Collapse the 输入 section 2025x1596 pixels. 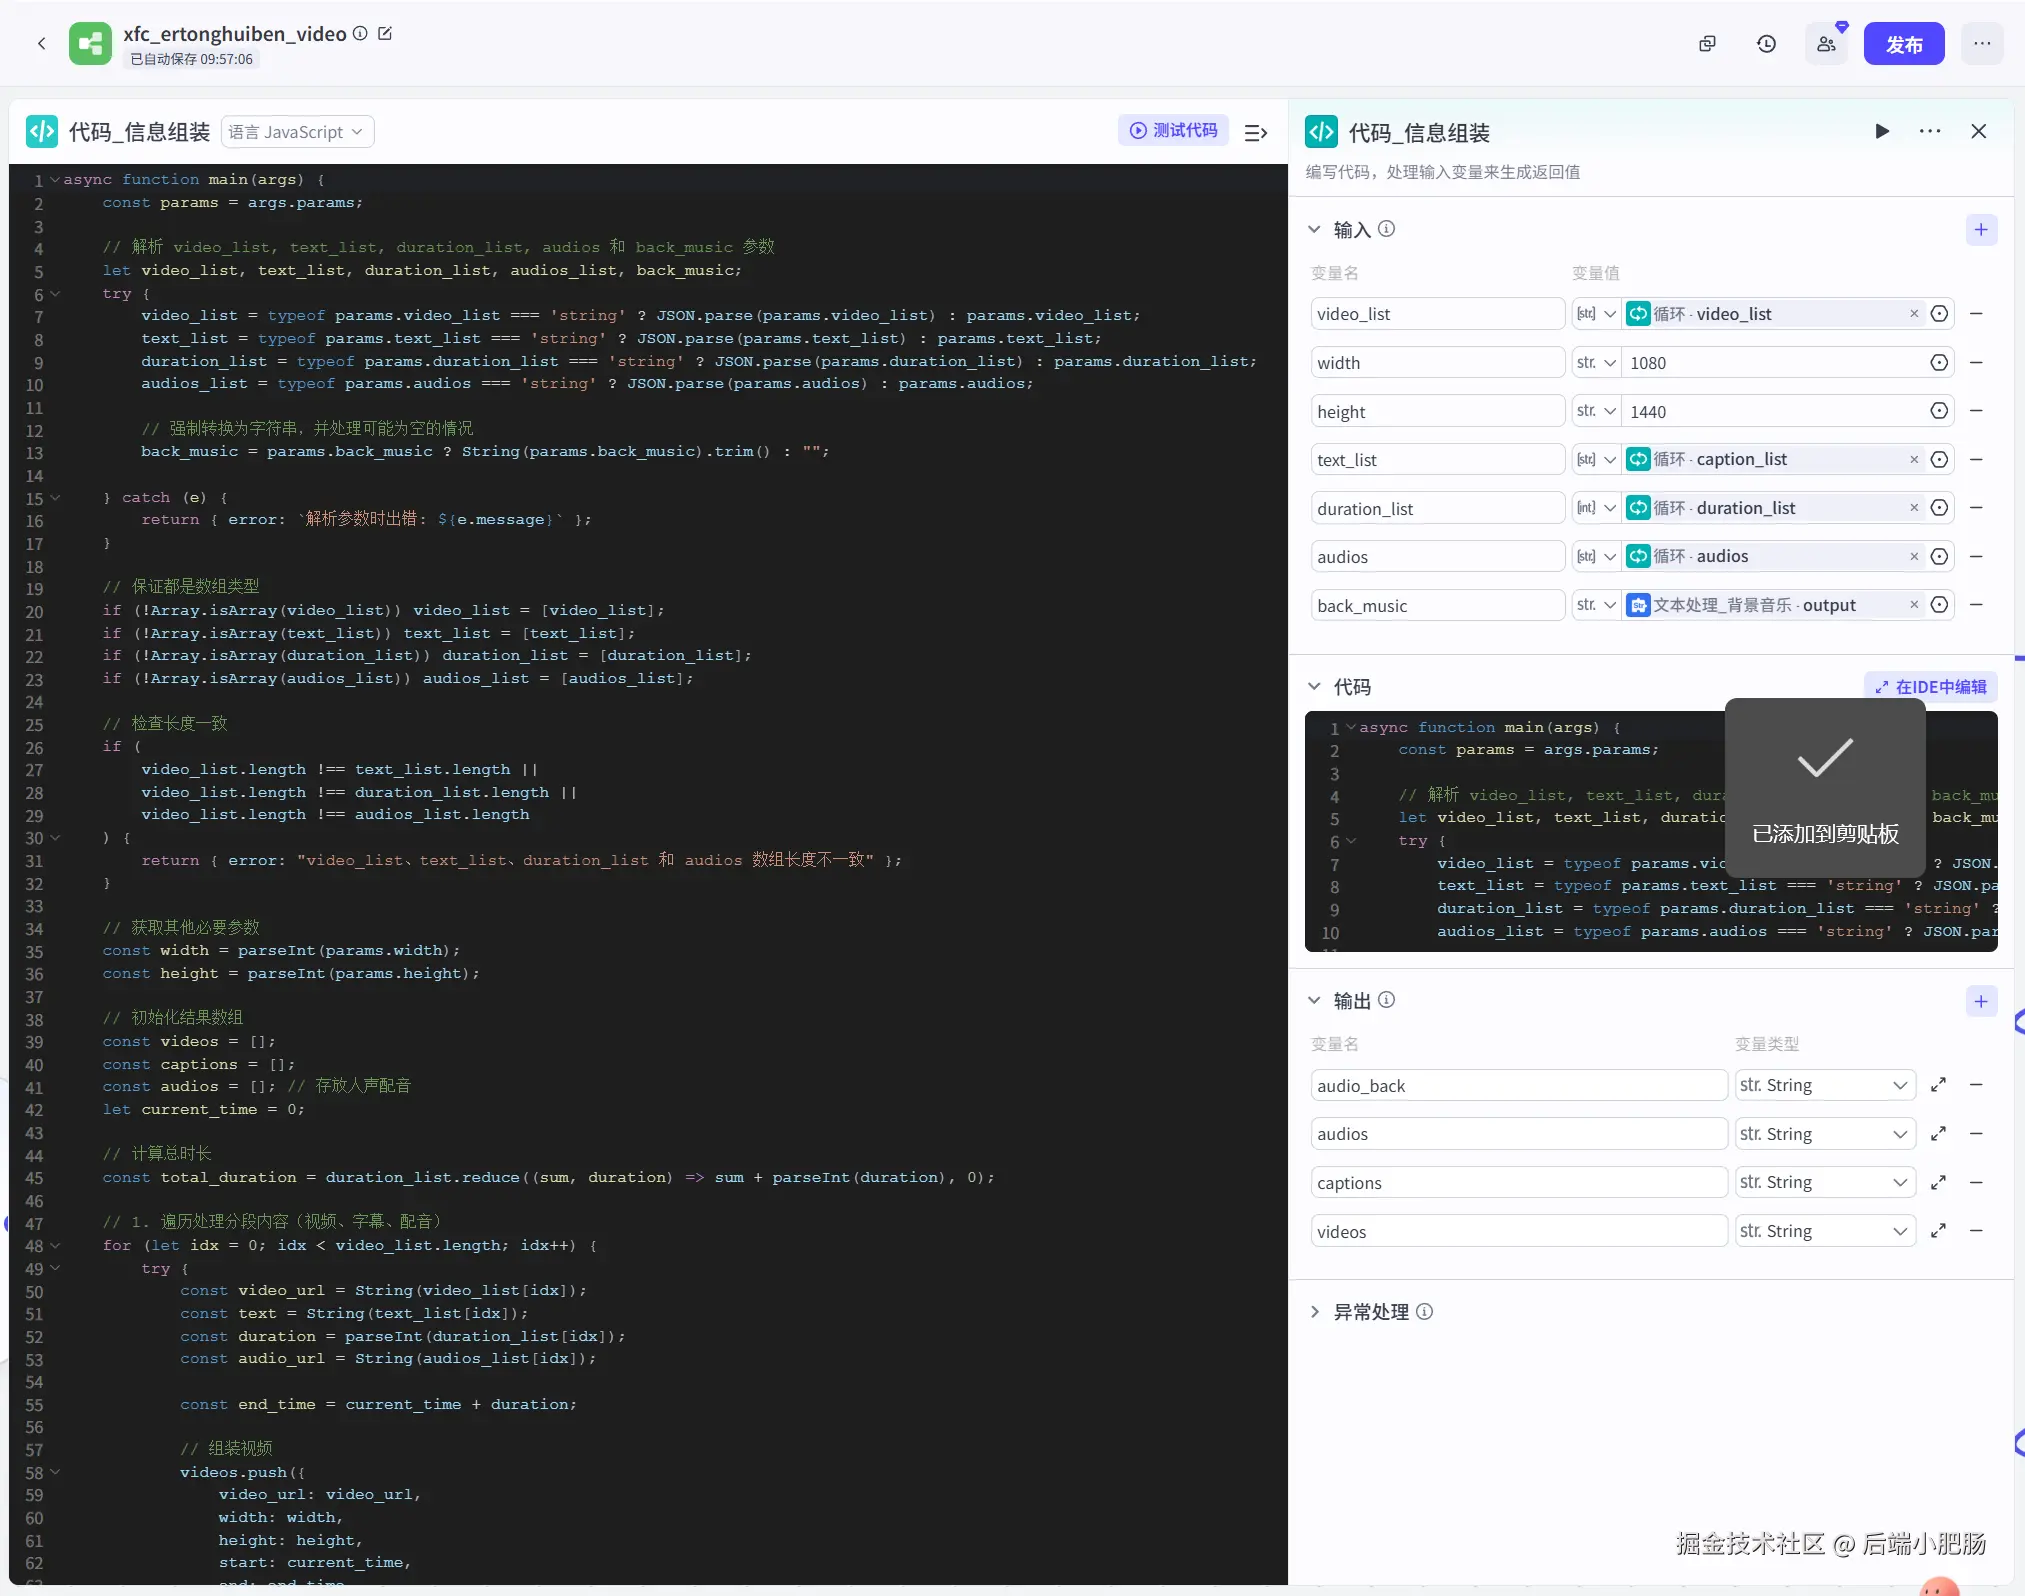(x=1314, y=230)
